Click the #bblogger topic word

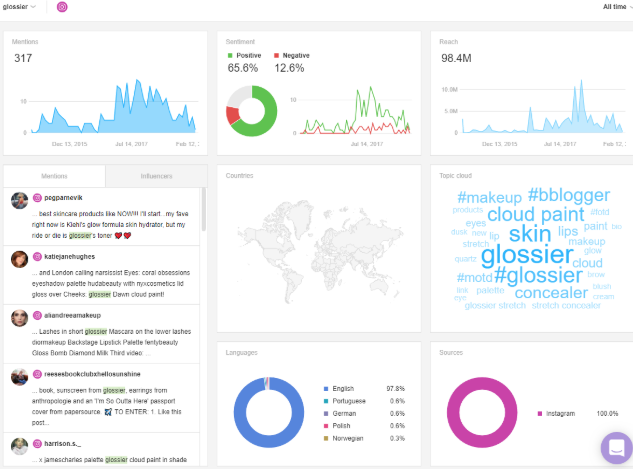pyautogui.click(x=569, y=195)
